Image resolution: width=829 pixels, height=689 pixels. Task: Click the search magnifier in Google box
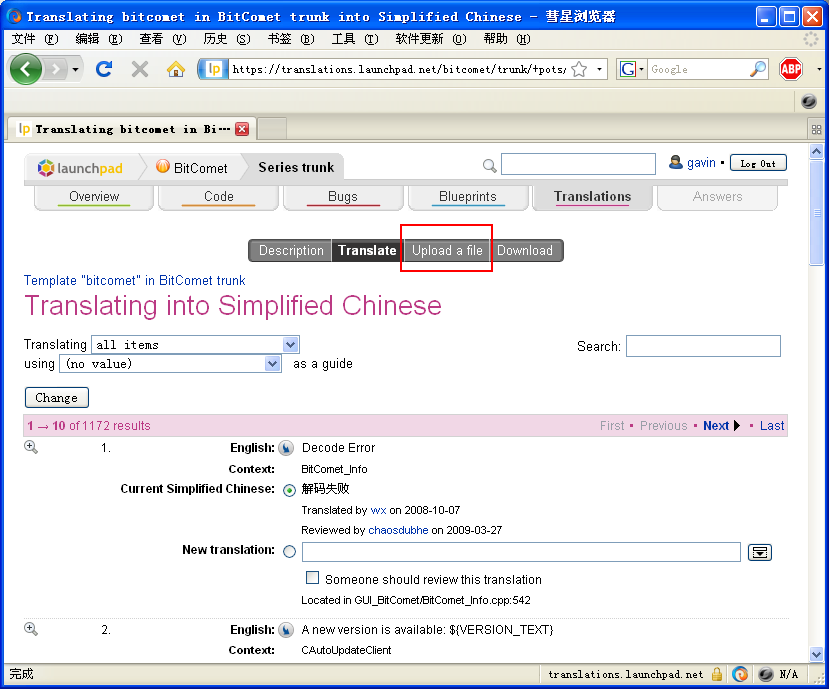coord(758,69)
